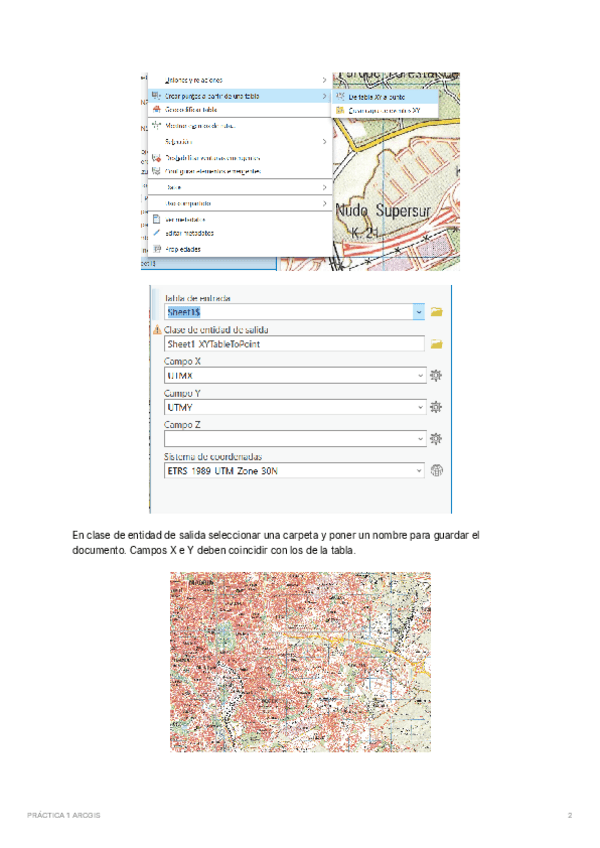Click the gear icon beside Campo Y
Screen dimensions: 600x848
[x=436, y=407]
